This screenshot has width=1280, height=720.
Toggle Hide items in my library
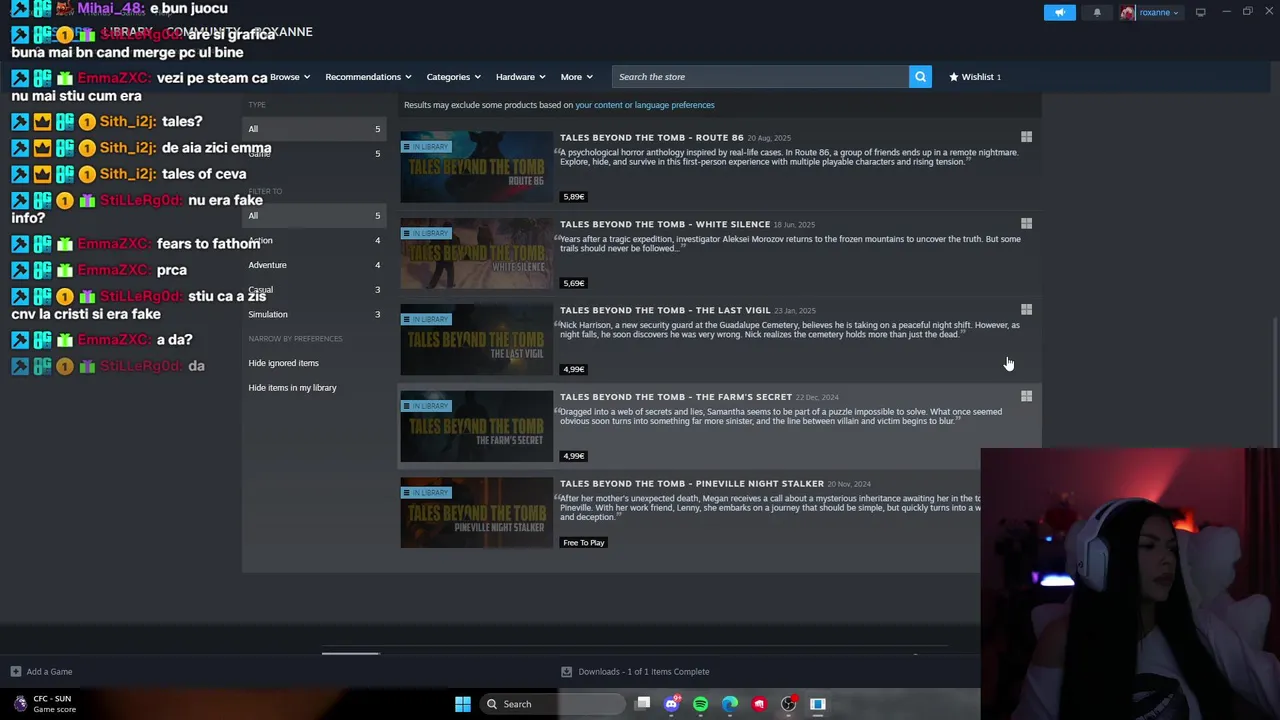click(x=292, y=388)
